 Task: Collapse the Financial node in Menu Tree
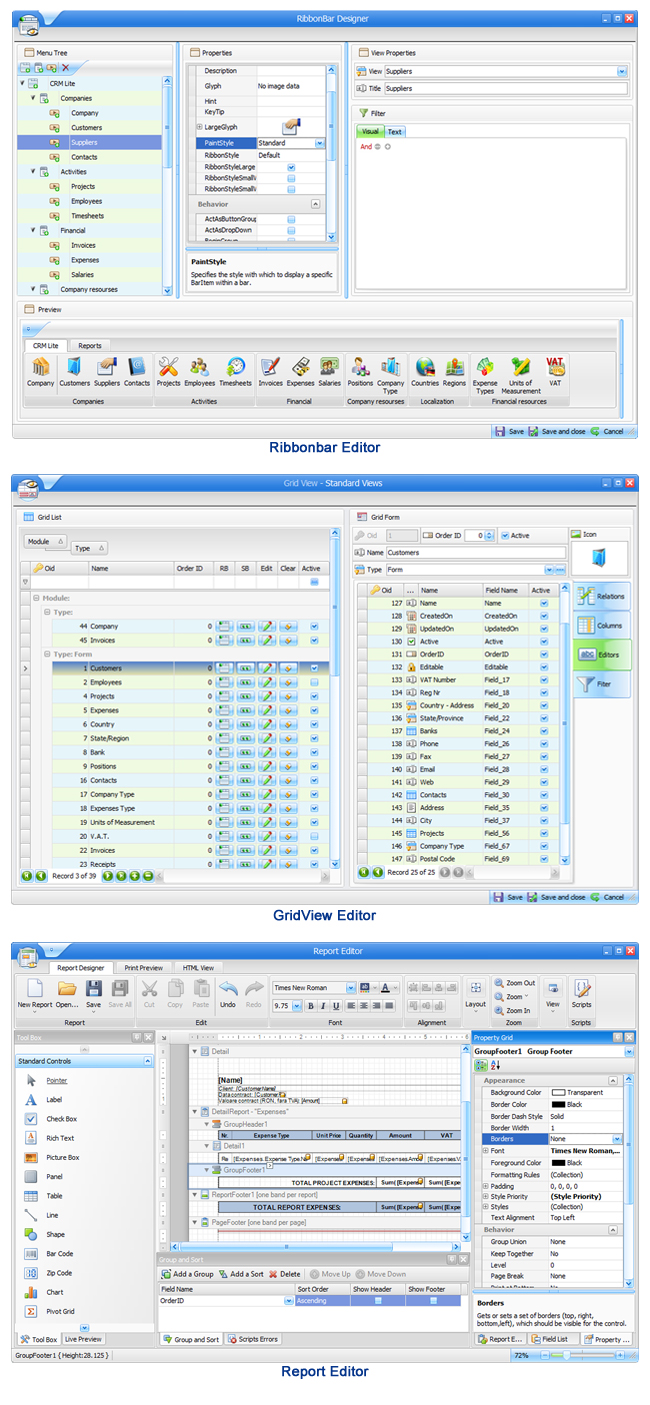pyautogui.click(x=33, y=230)
